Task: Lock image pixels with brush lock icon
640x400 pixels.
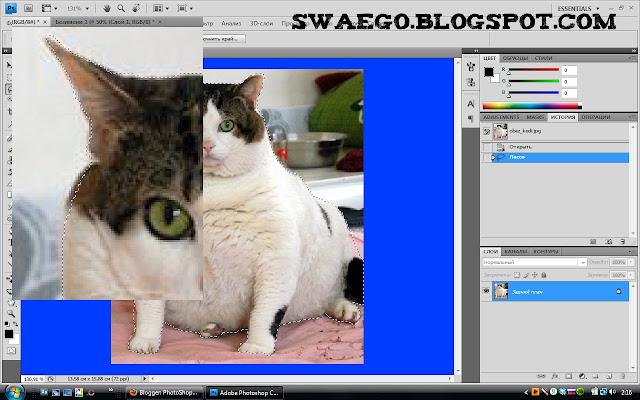Action: click(526, 275)
